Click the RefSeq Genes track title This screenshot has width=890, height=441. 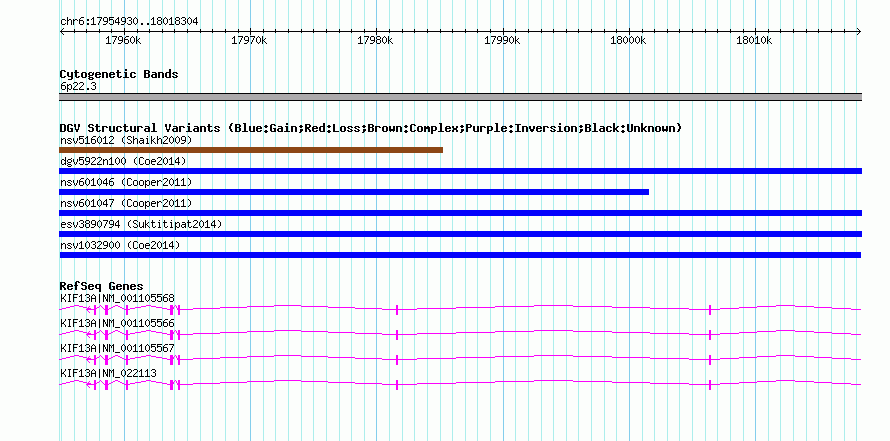click(x=102, y=286)
